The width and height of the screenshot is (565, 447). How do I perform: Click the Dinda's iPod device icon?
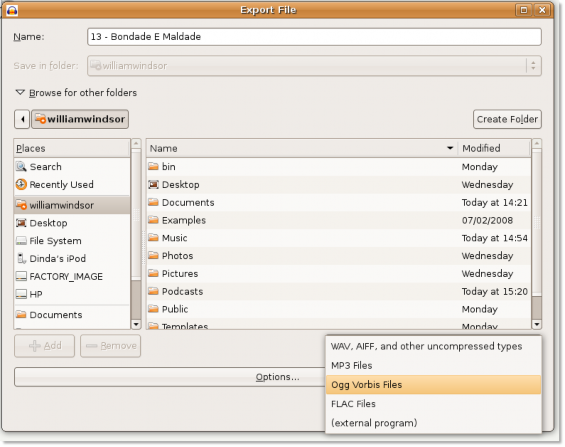tap(21, 258)
